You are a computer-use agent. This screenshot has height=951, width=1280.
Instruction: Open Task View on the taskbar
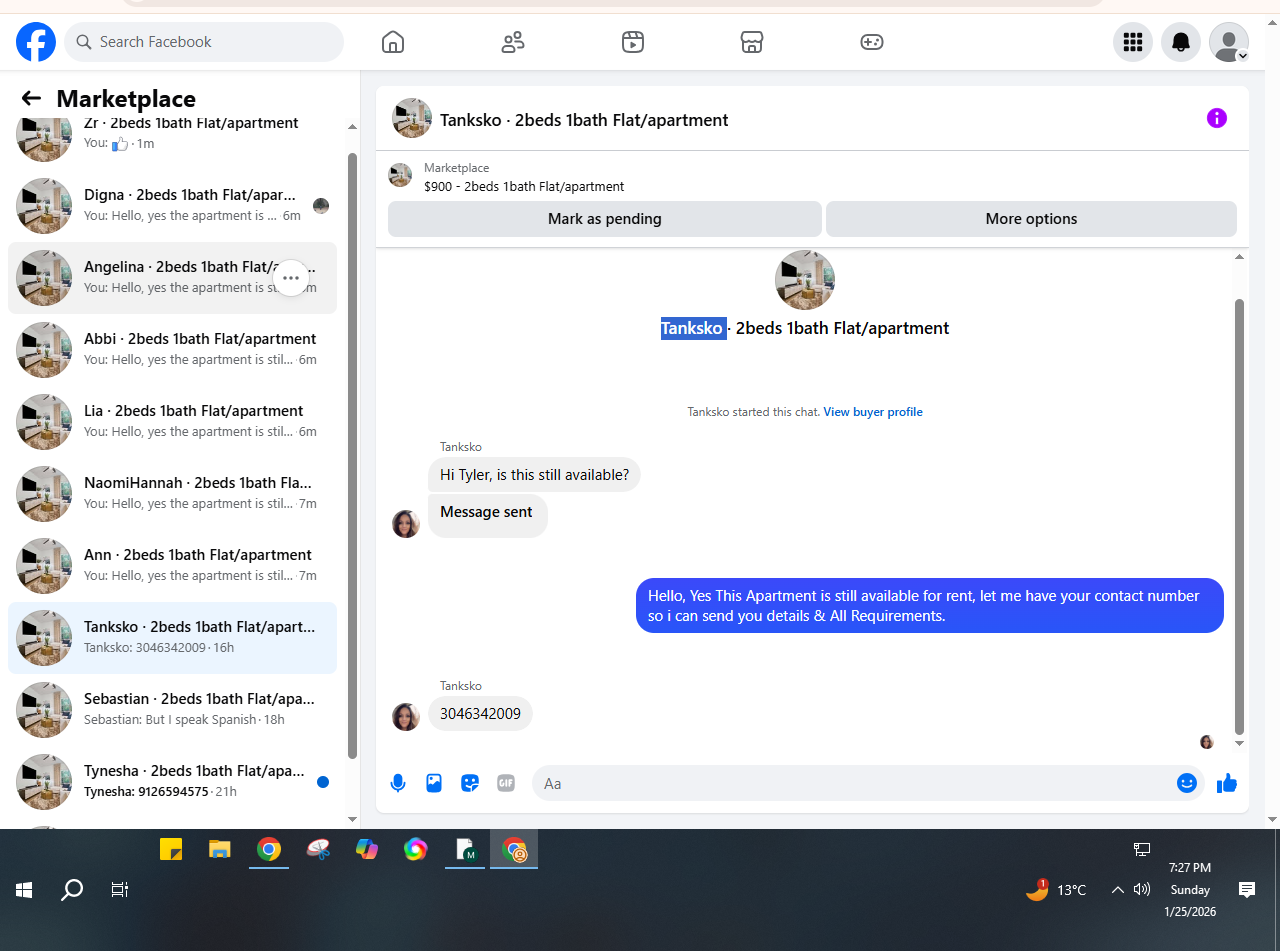[120, 889]
